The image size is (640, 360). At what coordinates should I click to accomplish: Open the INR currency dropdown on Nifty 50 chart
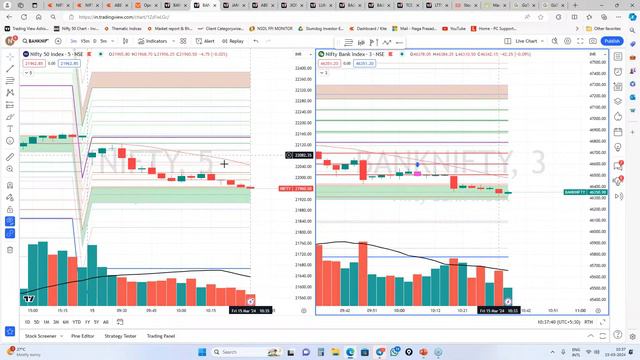point(303,54)
